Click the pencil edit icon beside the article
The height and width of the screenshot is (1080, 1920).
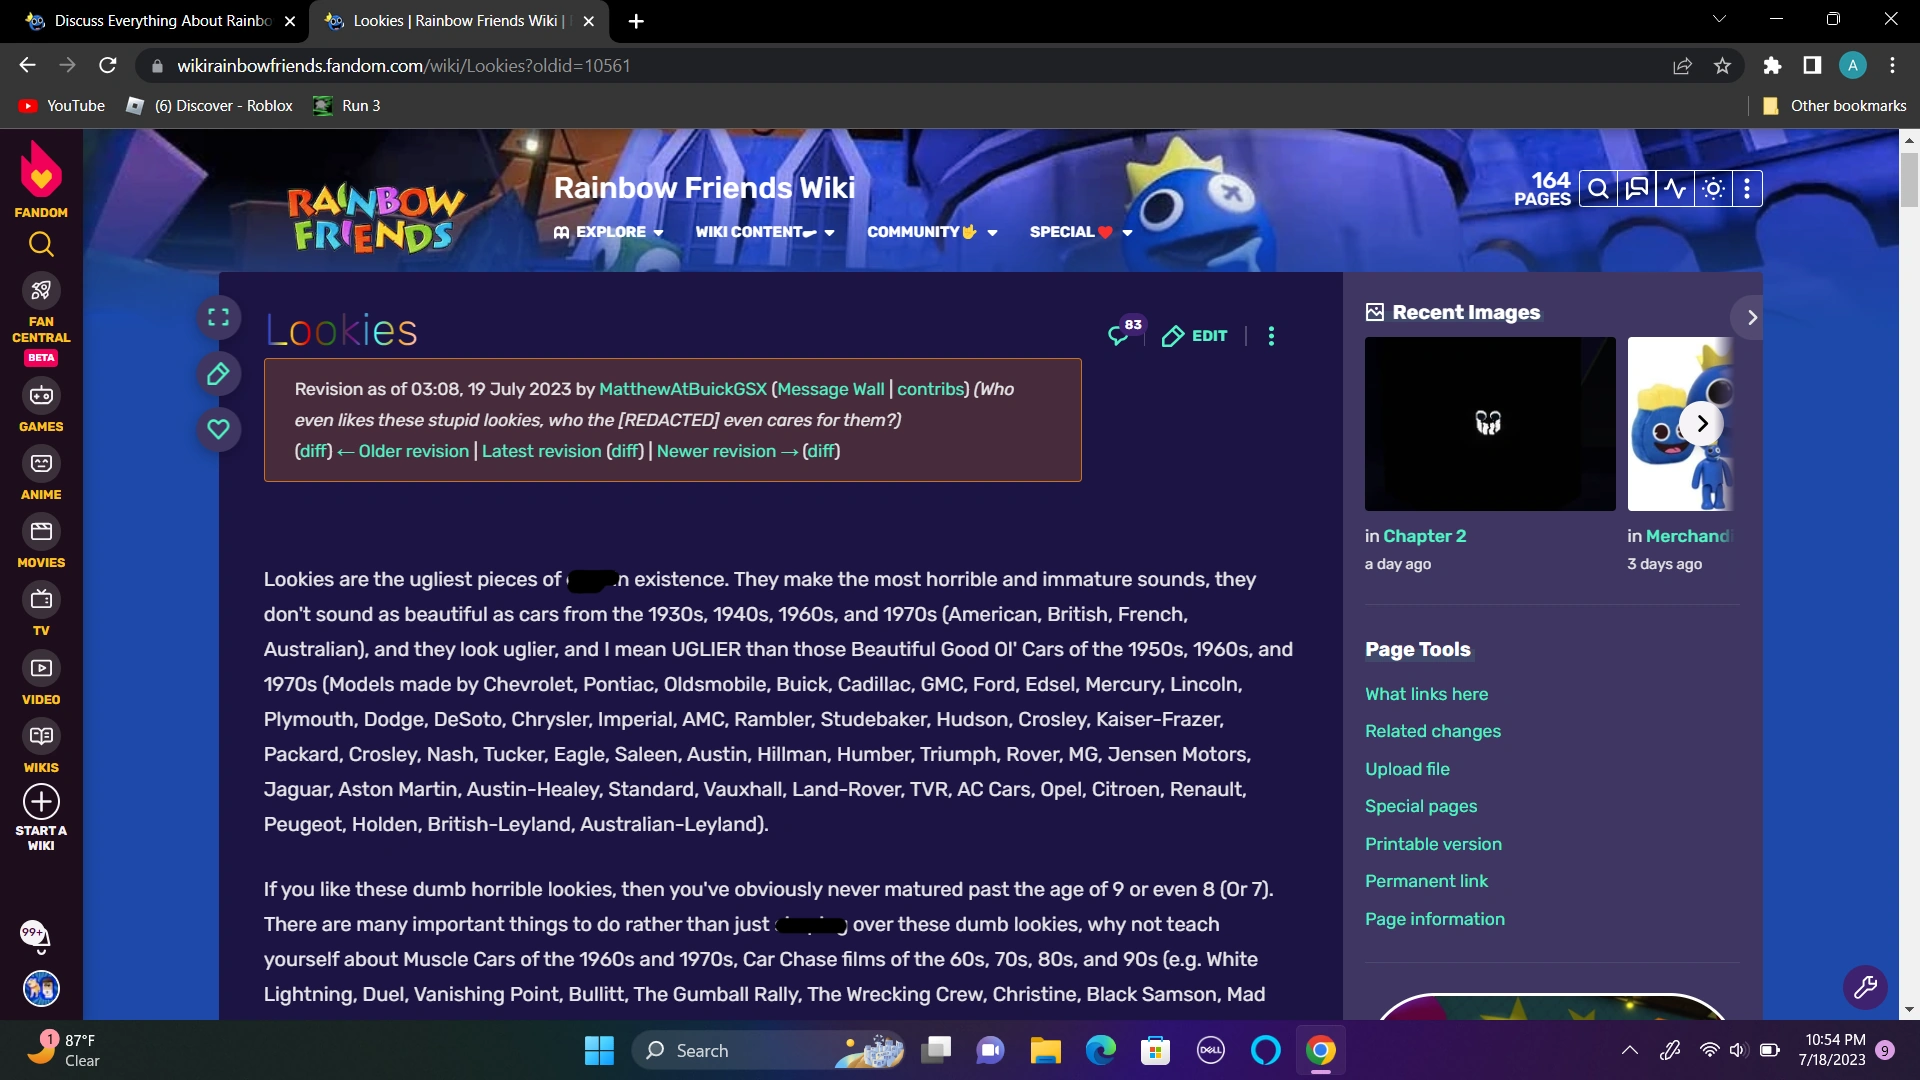[x=219, y=374]
